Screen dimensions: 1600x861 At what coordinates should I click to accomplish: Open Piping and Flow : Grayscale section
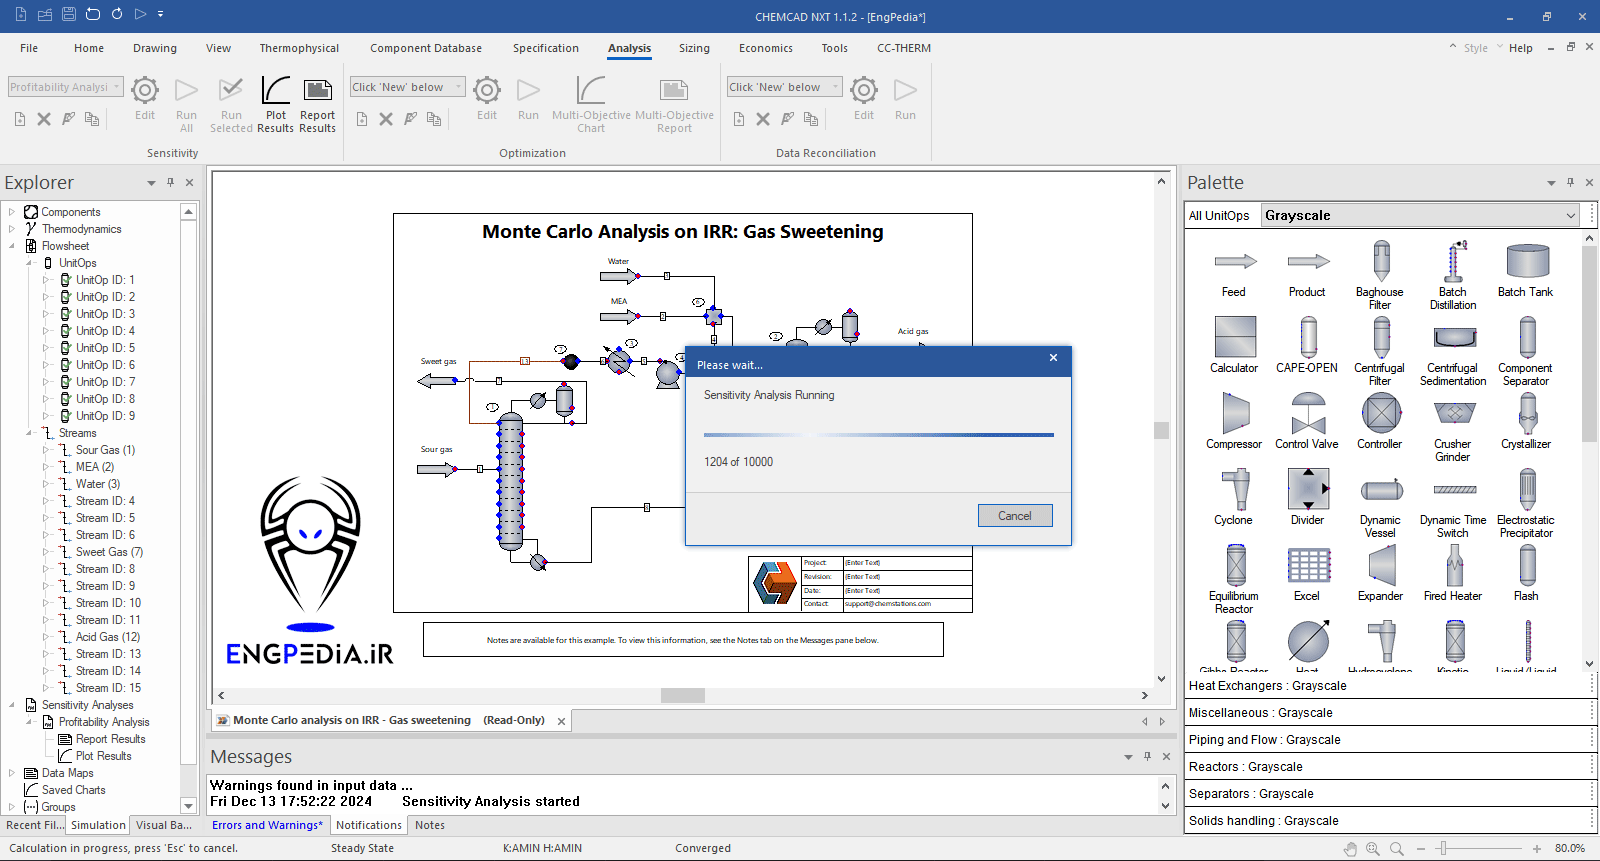click(1388, 740)
